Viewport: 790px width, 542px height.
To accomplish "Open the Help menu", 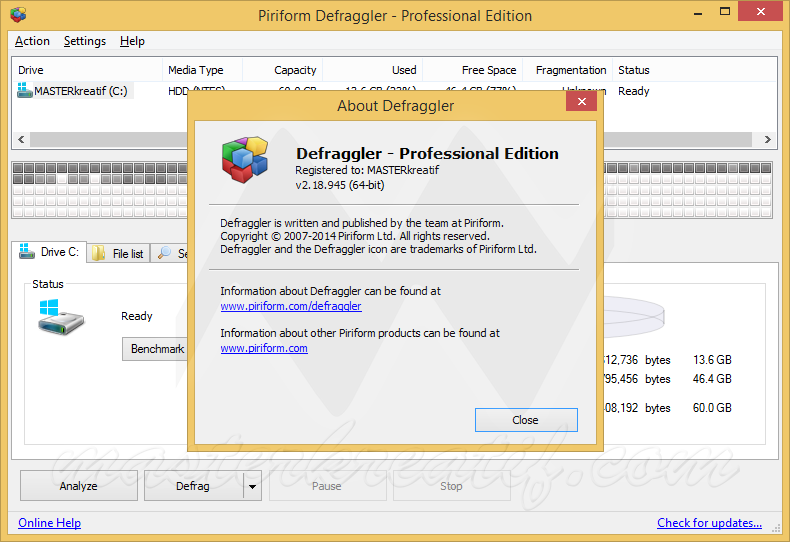I will [132, 41].
